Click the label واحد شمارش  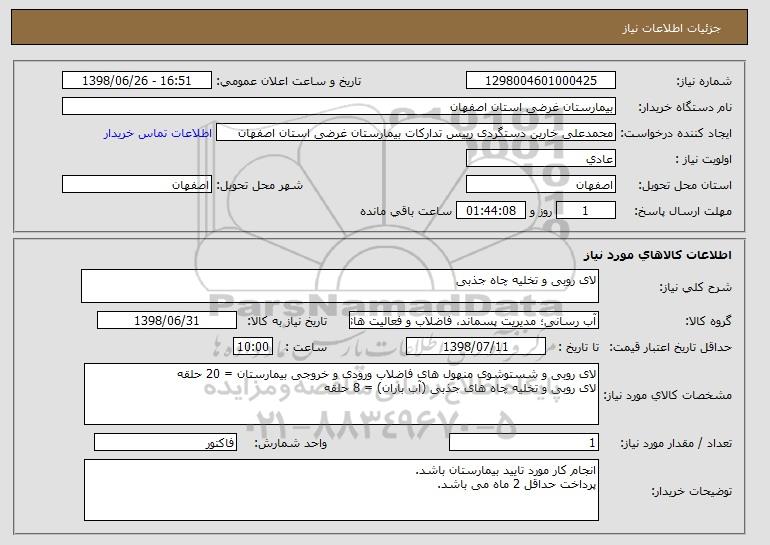point(290,443)
